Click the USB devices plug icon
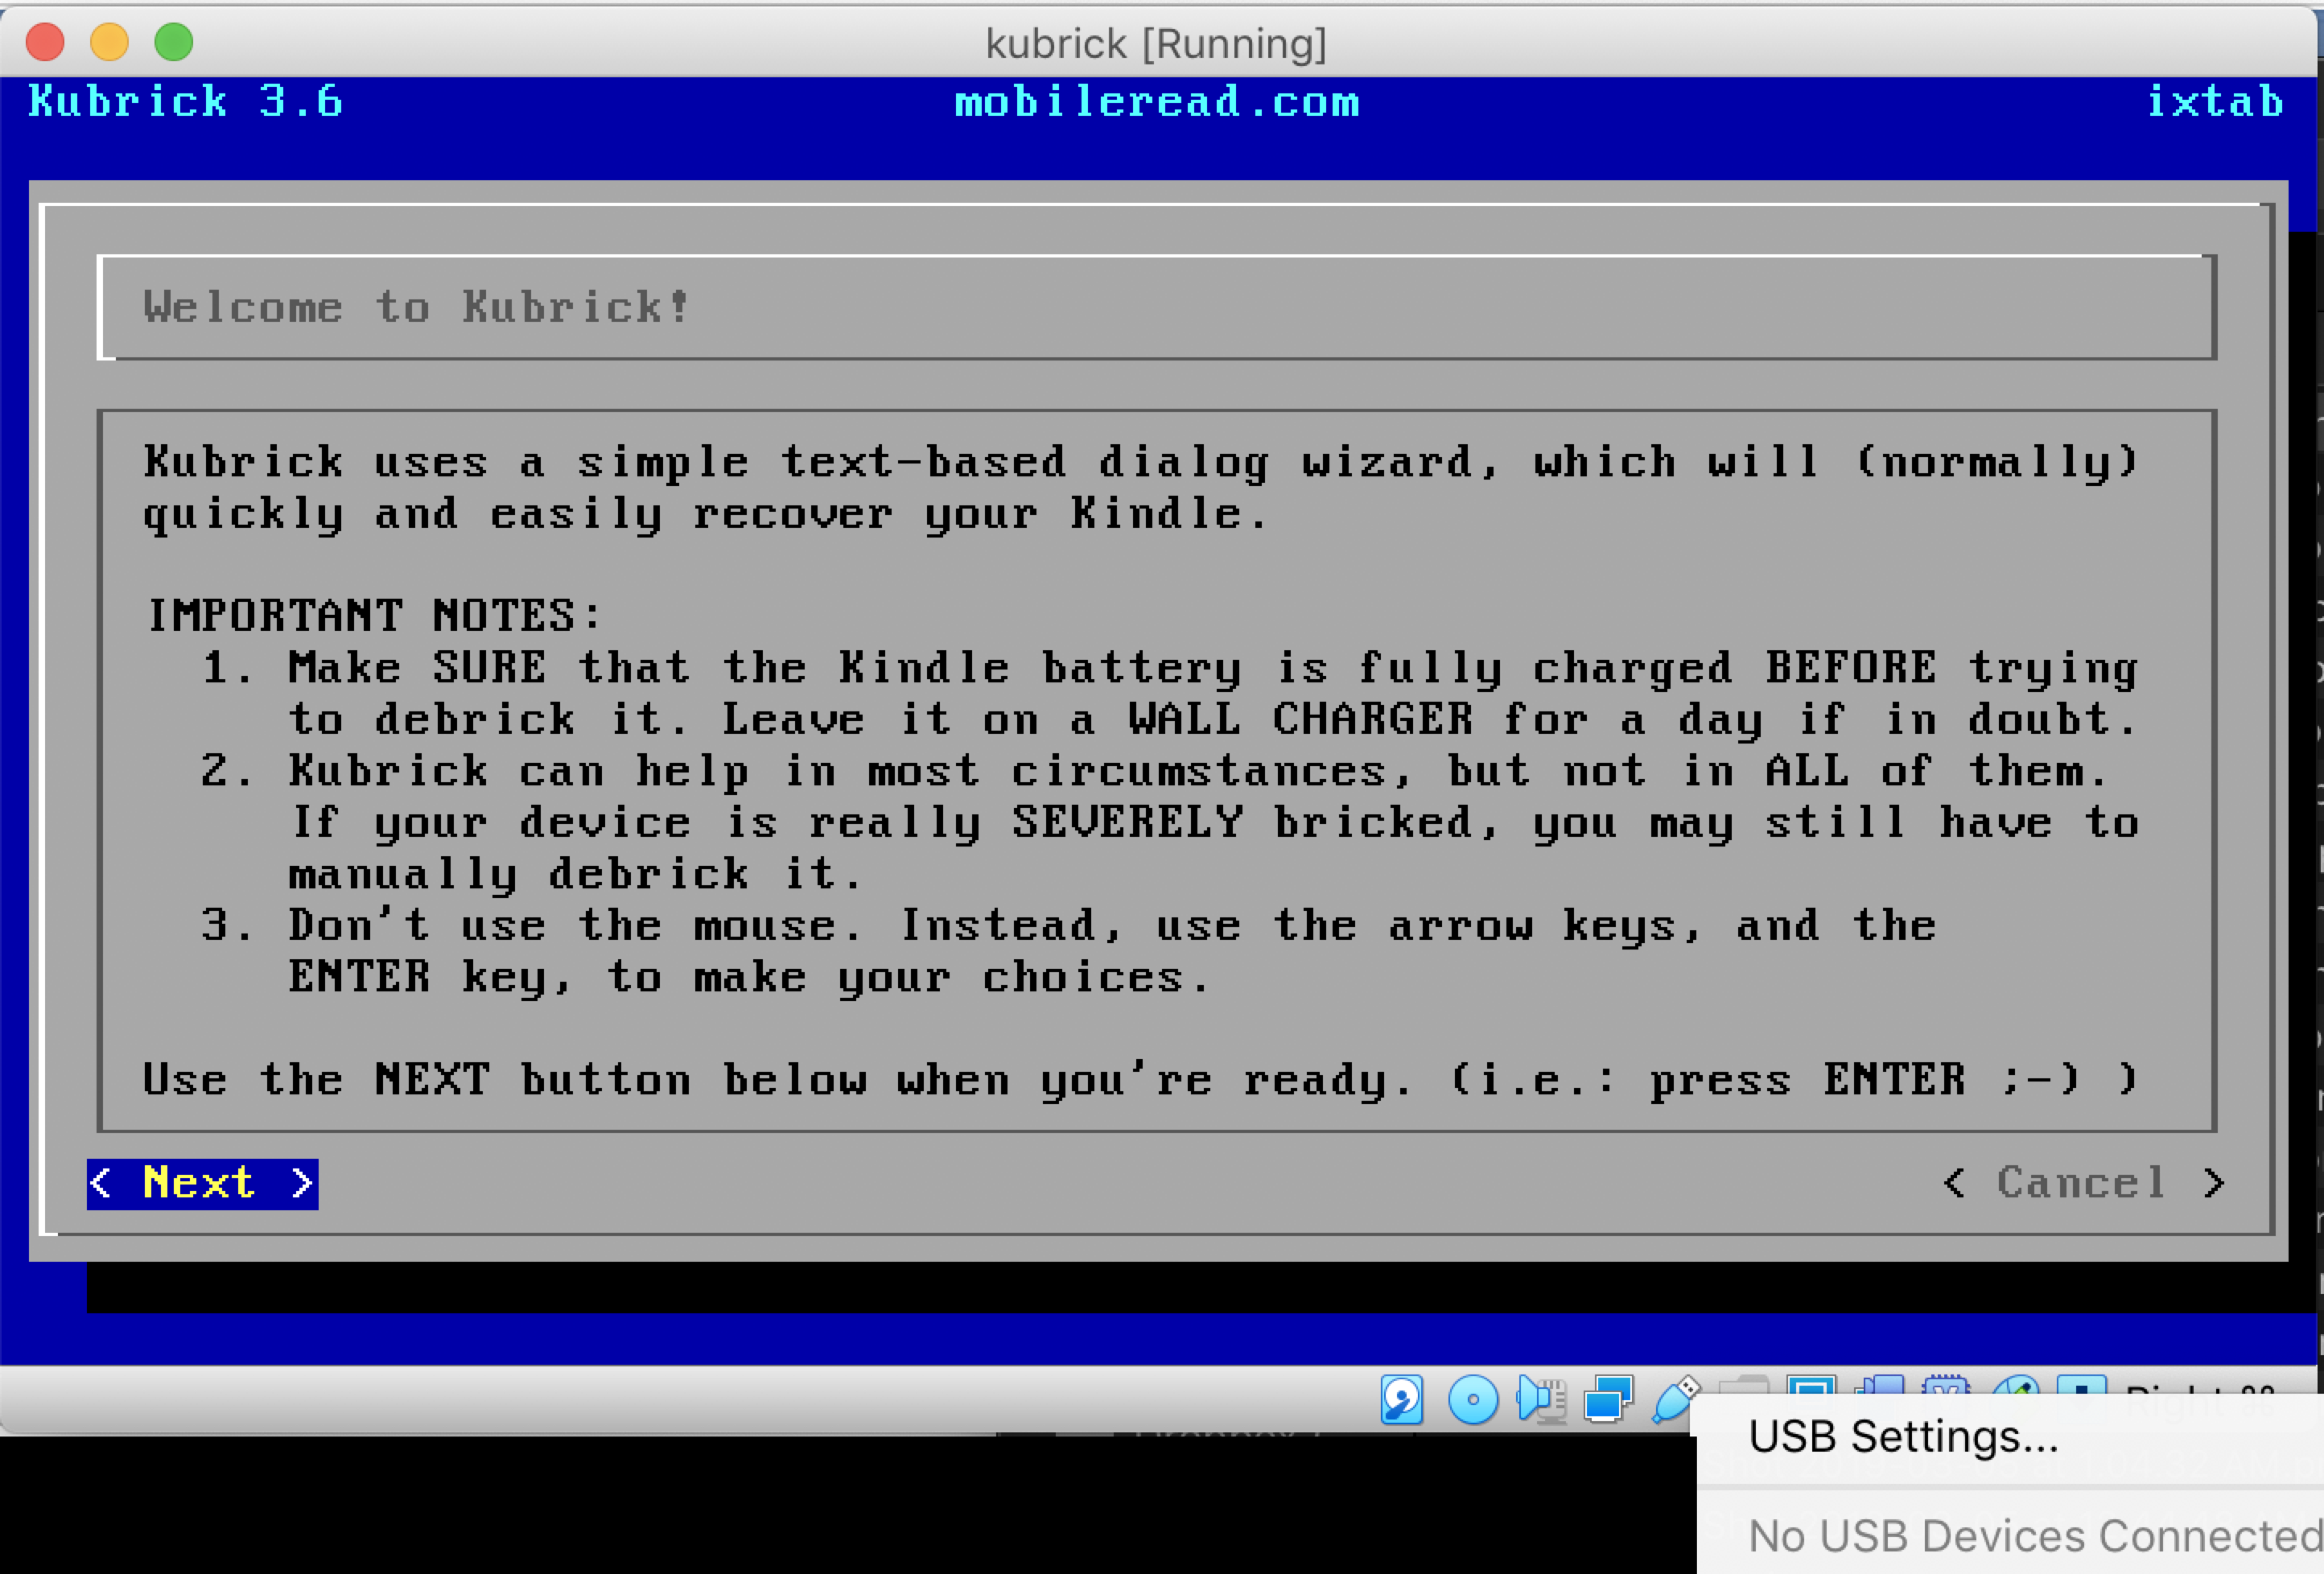 point(1675,1398)
